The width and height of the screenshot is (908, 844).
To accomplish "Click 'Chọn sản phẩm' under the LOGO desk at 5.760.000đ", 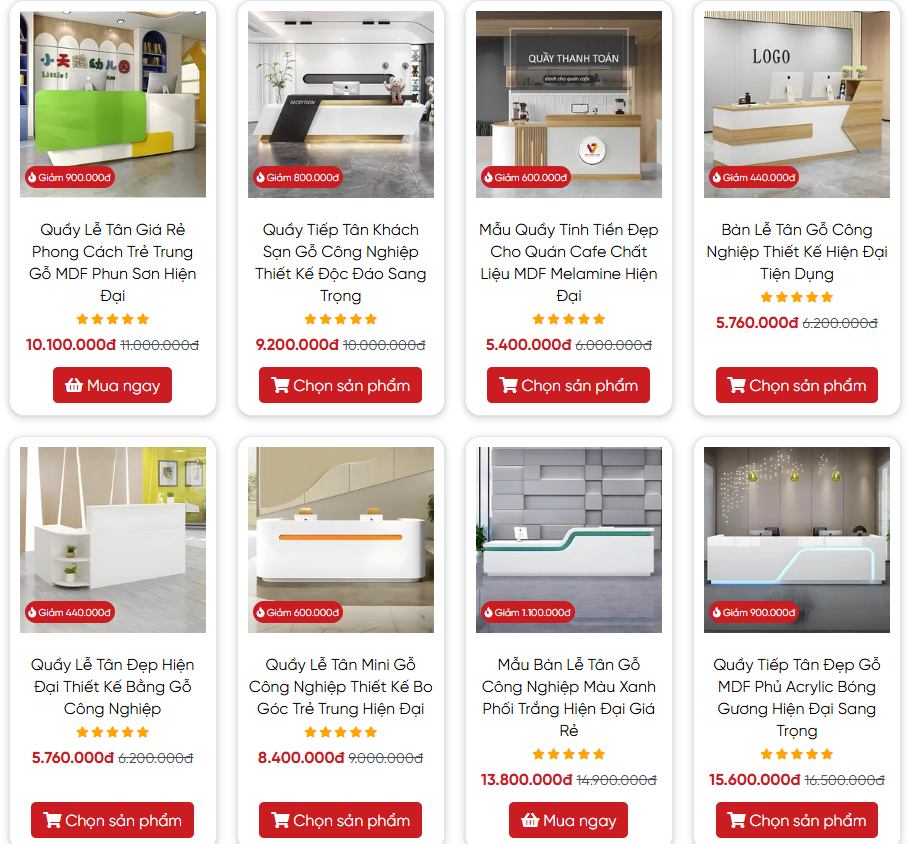I will pyautogui.click(x=797, y=385).
